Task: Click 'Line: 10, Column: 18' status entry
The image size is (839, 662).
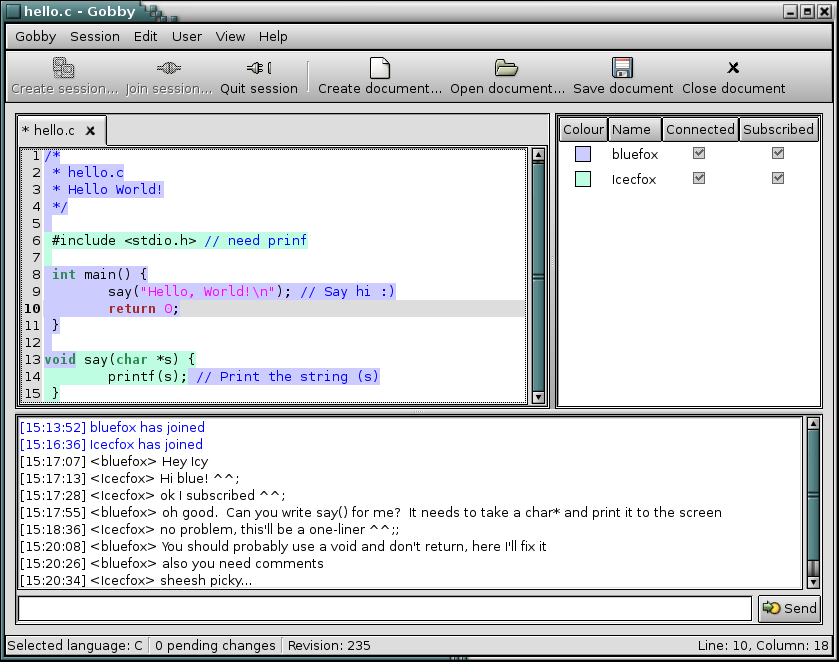Action: [763, 645]
